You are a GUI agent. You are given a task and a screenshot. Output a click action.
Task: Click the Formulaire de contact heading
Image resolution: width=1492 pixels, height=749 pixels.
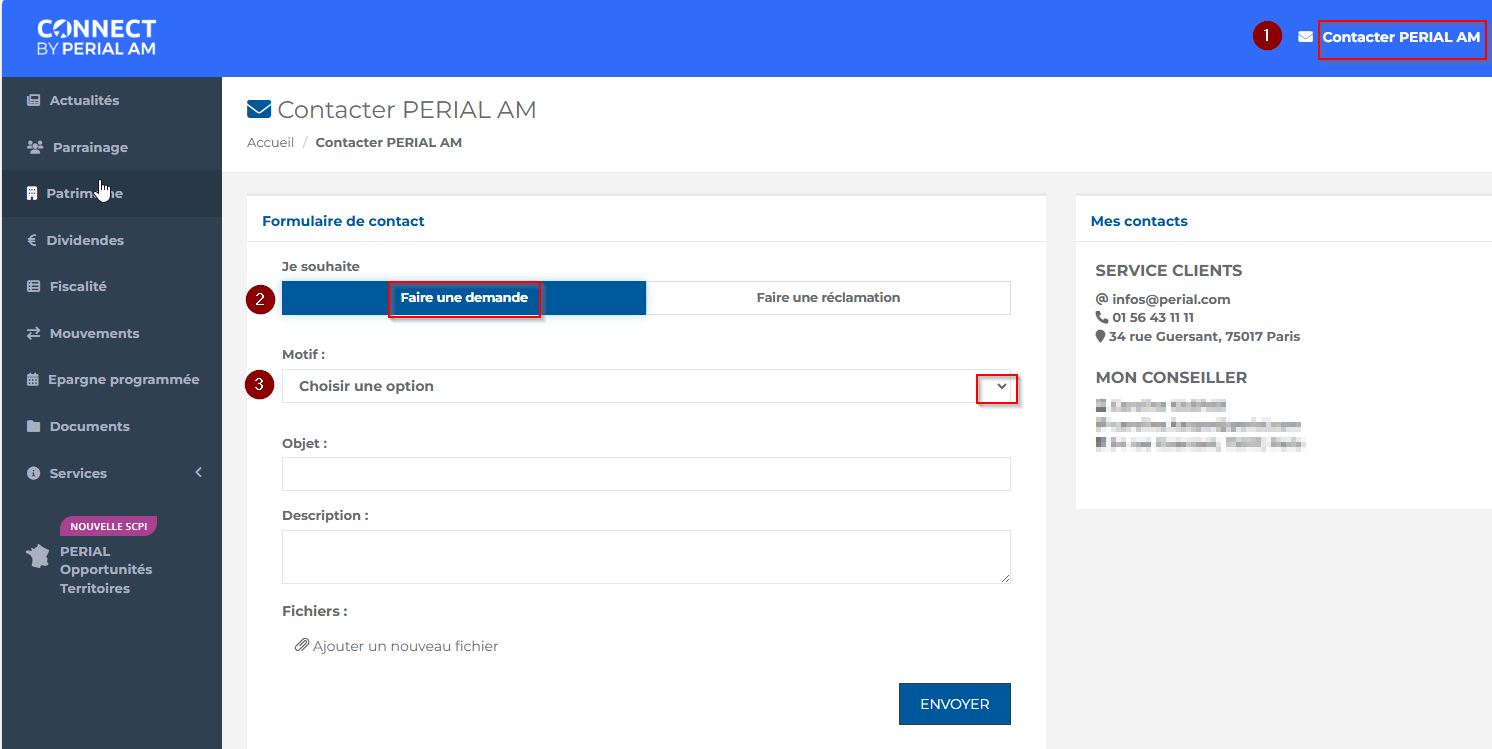343,221
